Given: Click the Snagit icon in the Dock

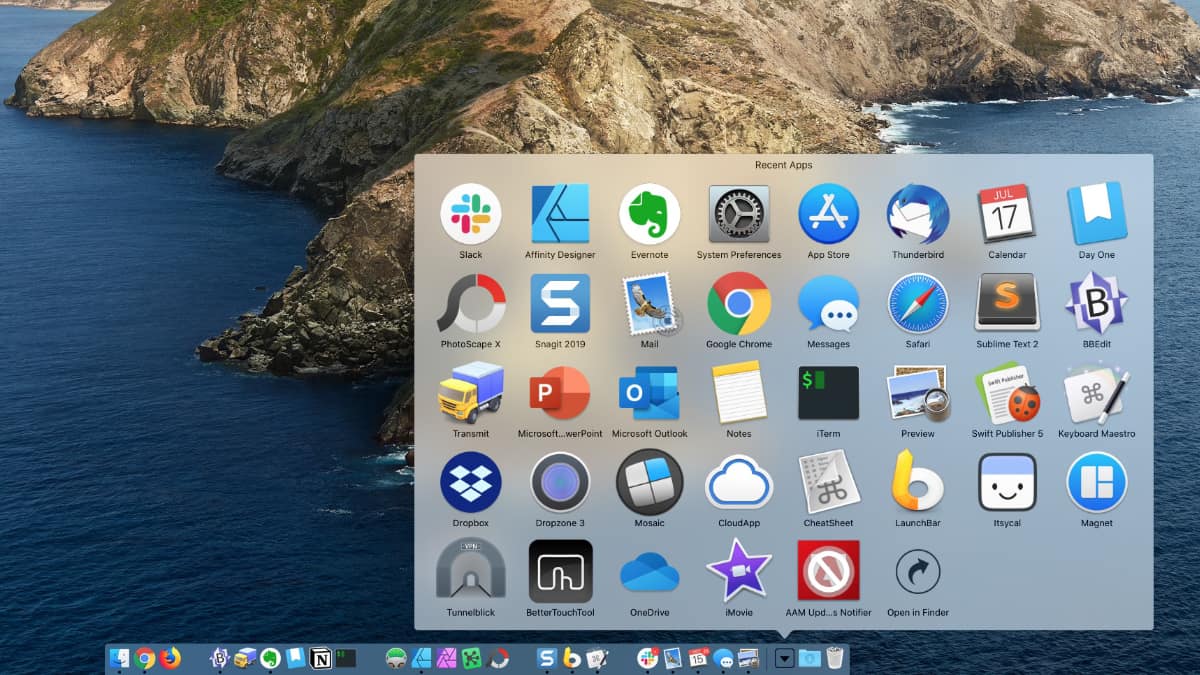Looking at the screenshot, I should point(547,657).
